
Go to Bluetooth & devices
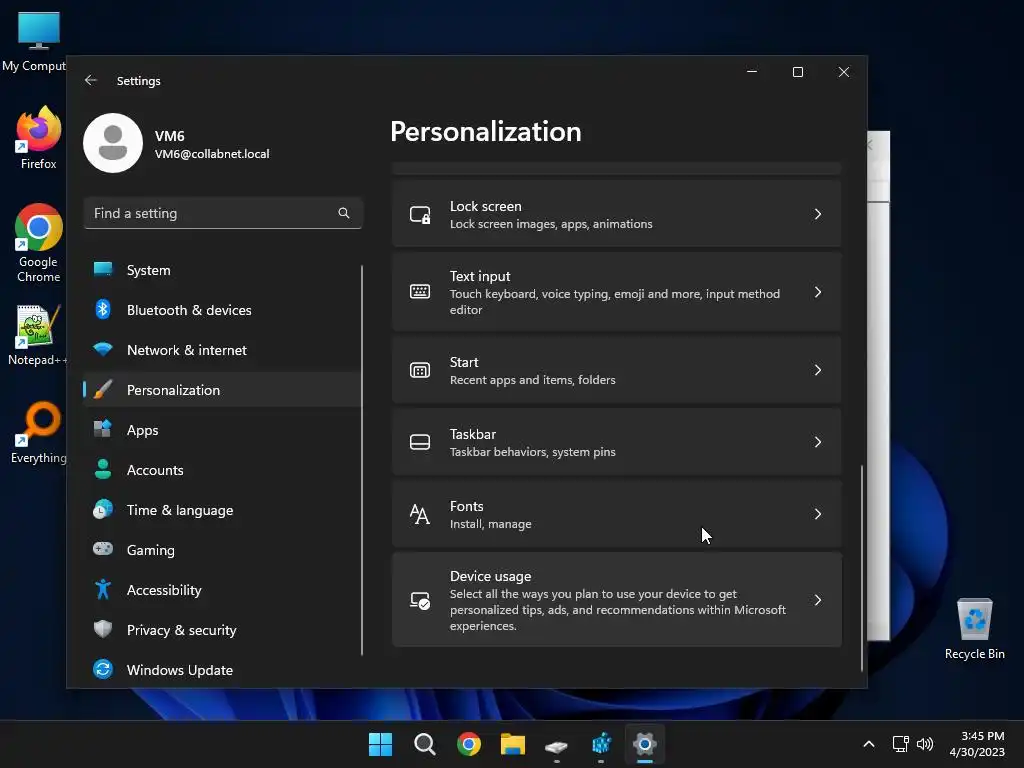point(222,310)
